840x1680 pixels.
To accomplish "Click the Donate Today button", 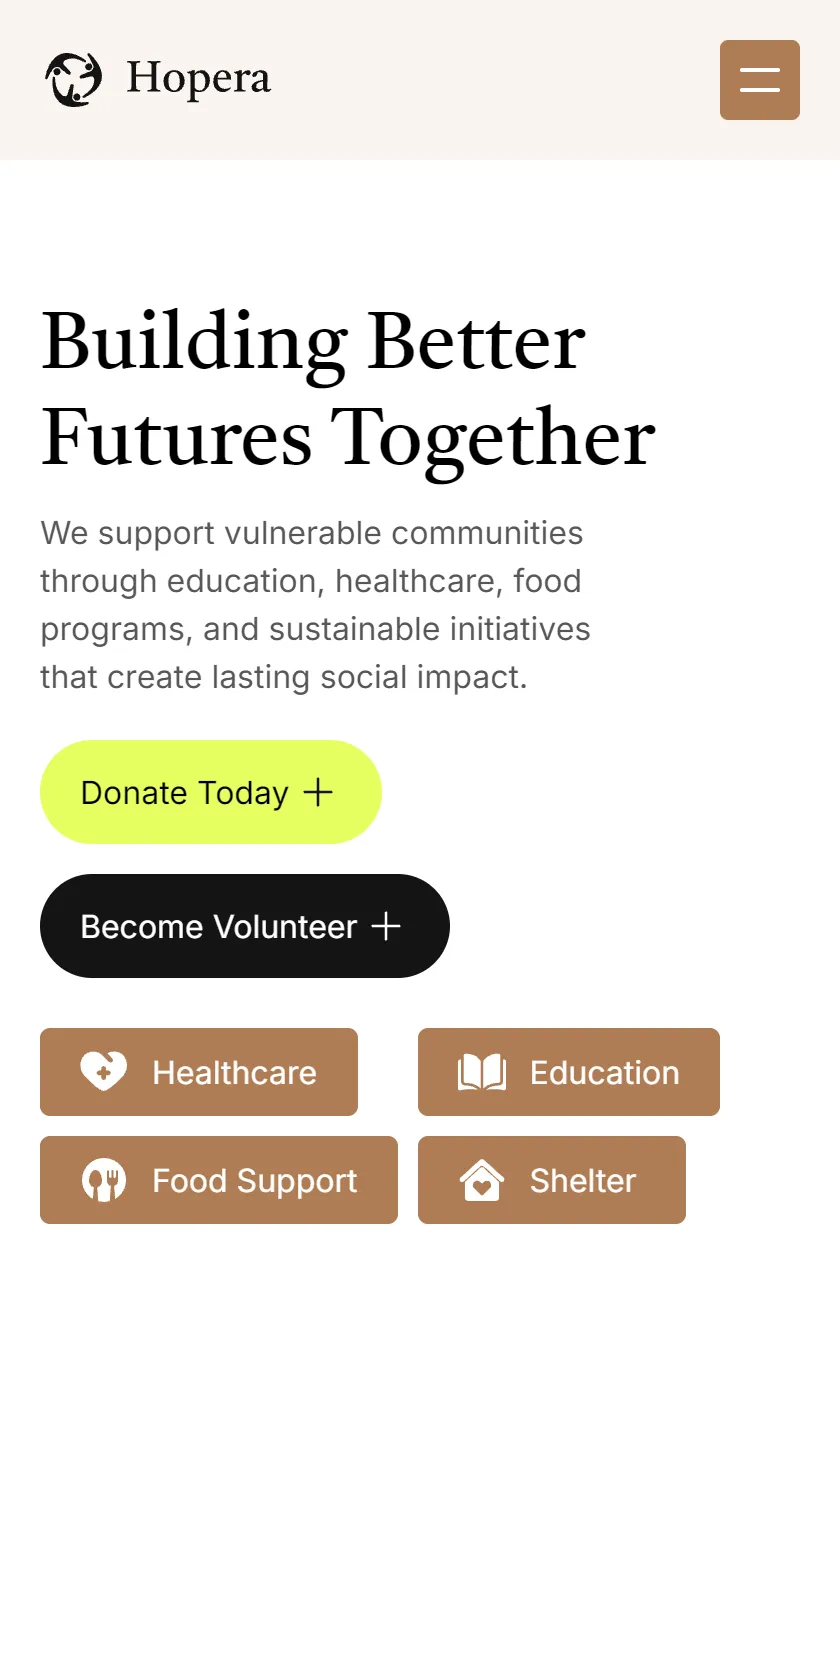I will point(211,792).
